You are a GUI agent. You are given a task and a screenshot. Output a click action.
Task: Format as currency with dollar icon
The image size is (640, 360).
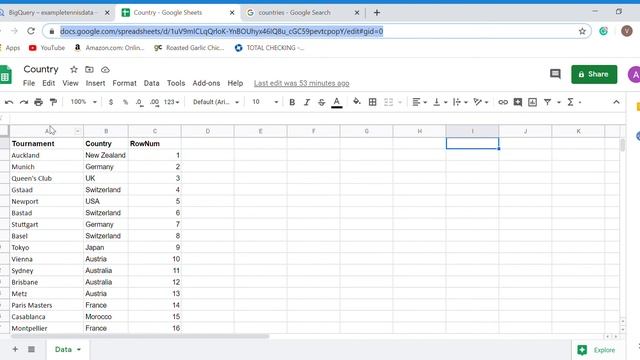pos(111,102)
